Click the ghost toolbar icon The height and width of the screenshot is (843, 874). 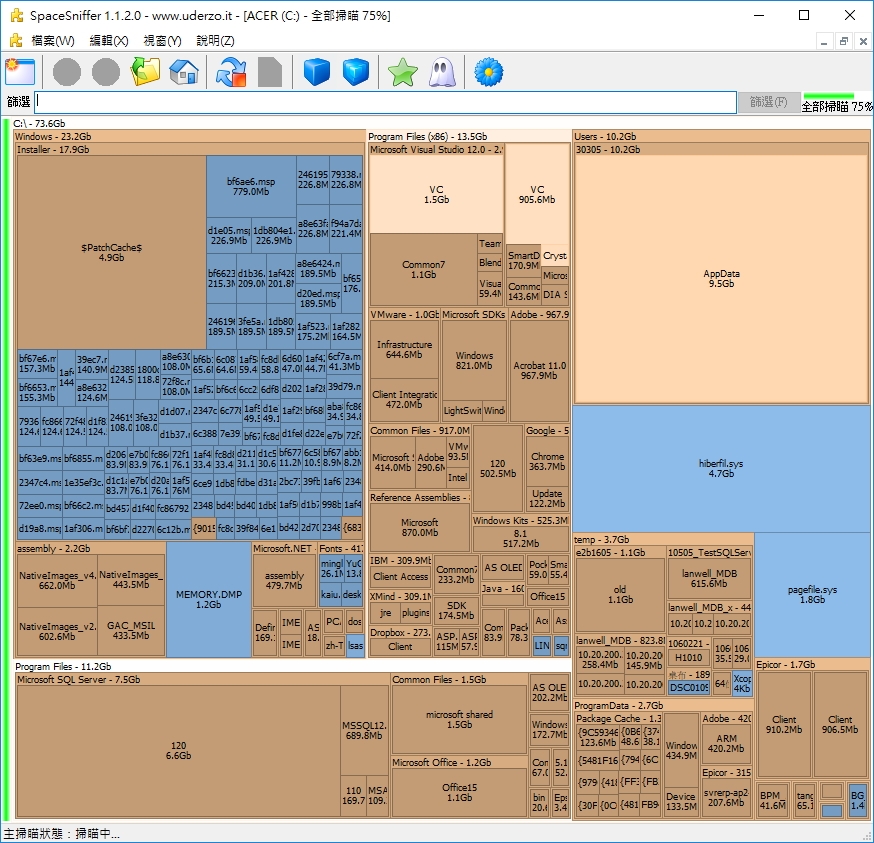click(x=441, y=72)
